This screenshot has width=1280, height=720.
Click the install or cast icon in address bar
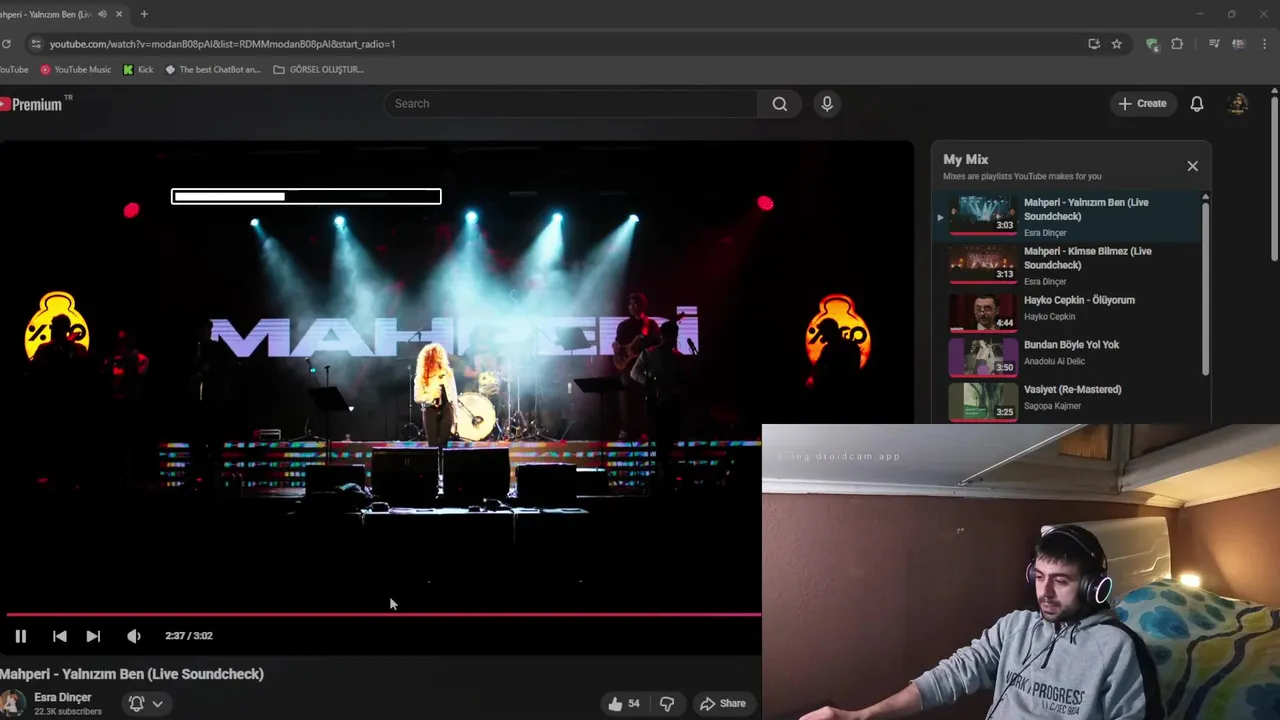pyautogui.click(x=1094, y=44)
